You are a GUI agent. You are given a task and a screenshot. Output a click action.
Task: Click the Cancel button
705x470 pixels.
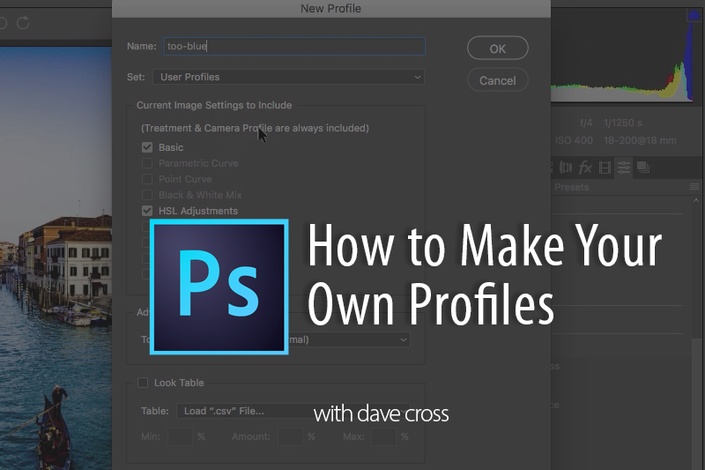pyautogui.click(x=498, y=81)
